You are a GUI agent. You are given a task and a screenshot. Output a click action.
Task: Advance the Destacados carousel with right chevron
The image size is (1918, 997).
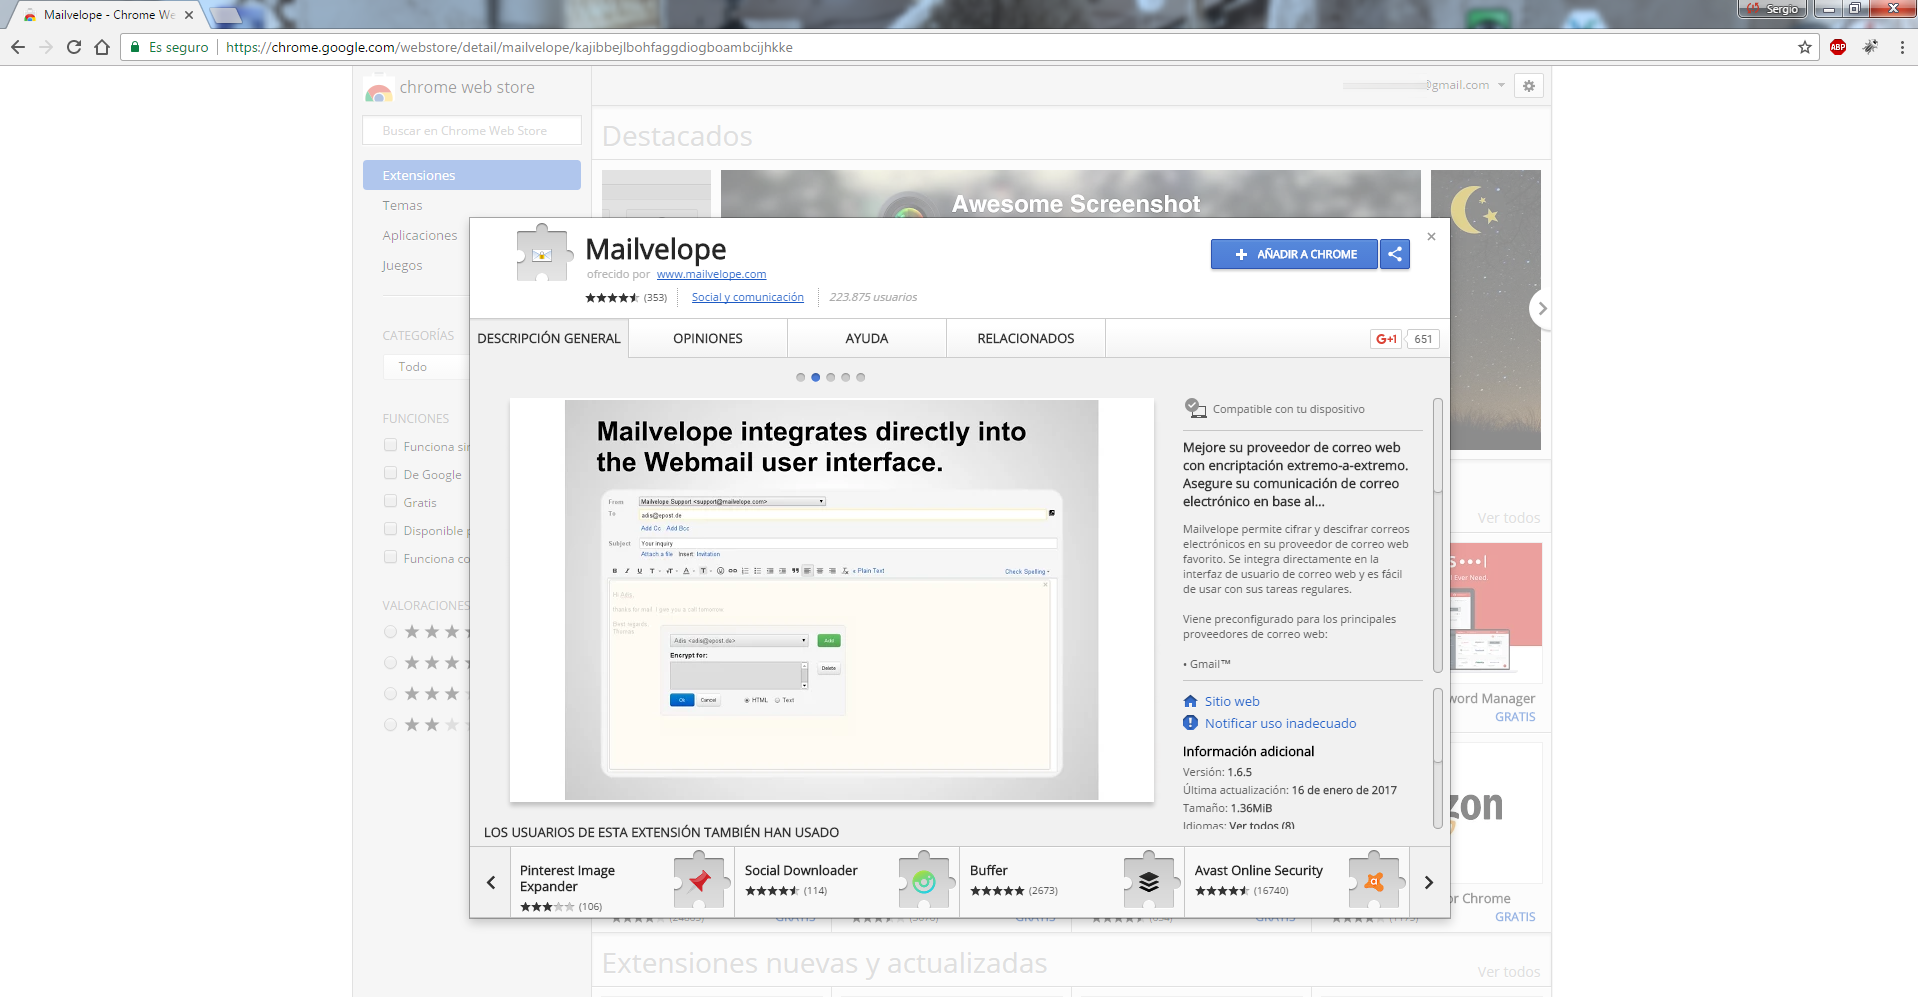click(1541, 308)
